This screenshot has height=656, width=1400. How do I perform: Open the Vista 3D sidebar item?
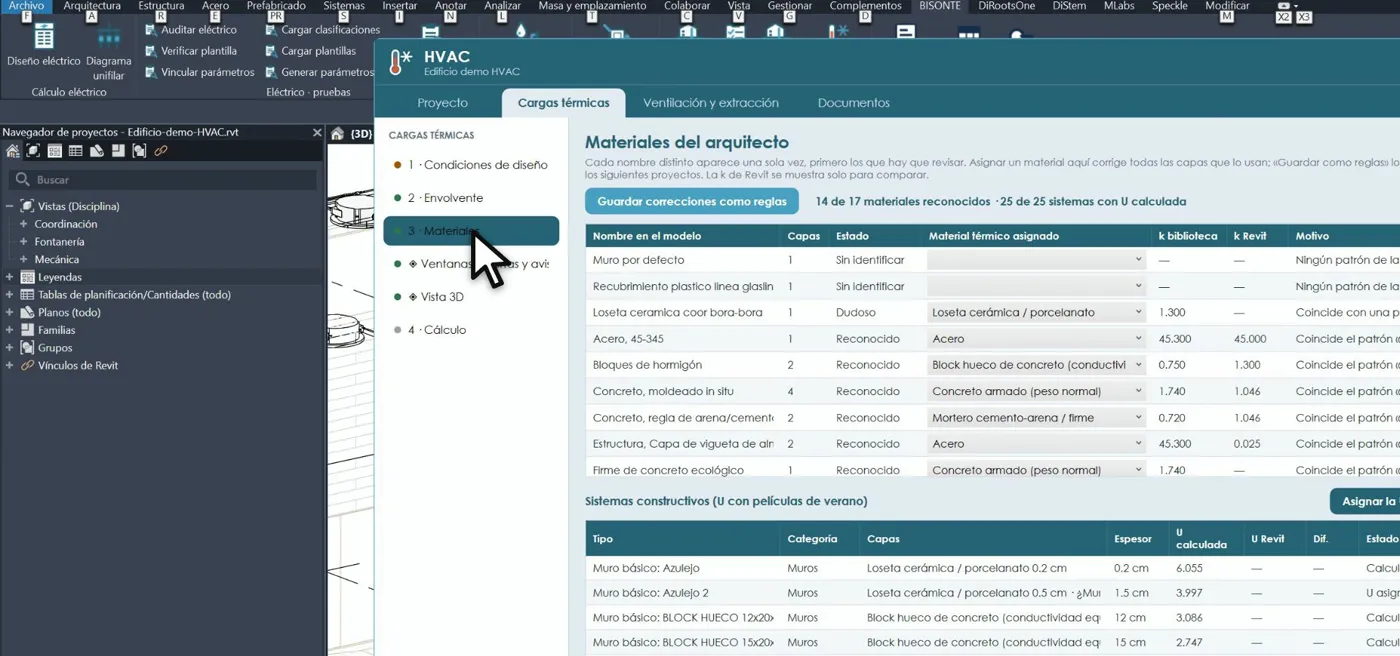[x=471, y=297]
